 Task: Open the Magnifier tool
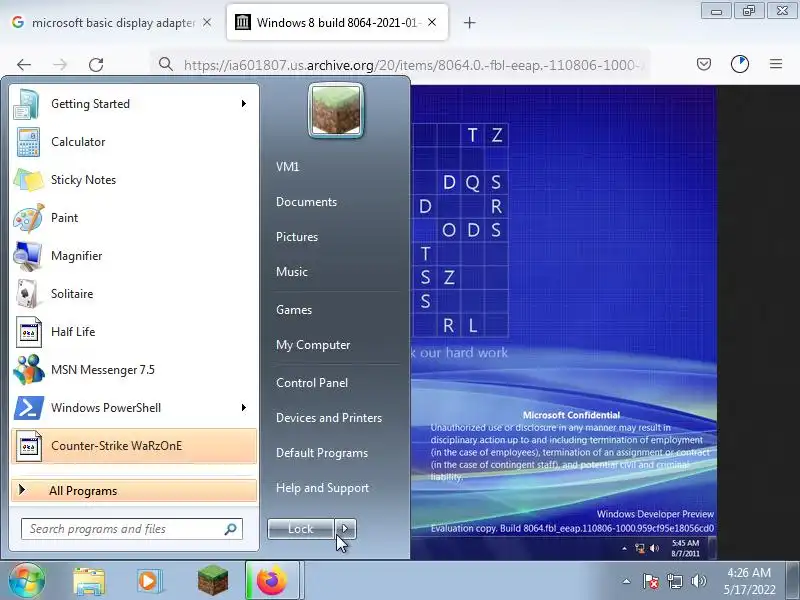click(134, 256)
